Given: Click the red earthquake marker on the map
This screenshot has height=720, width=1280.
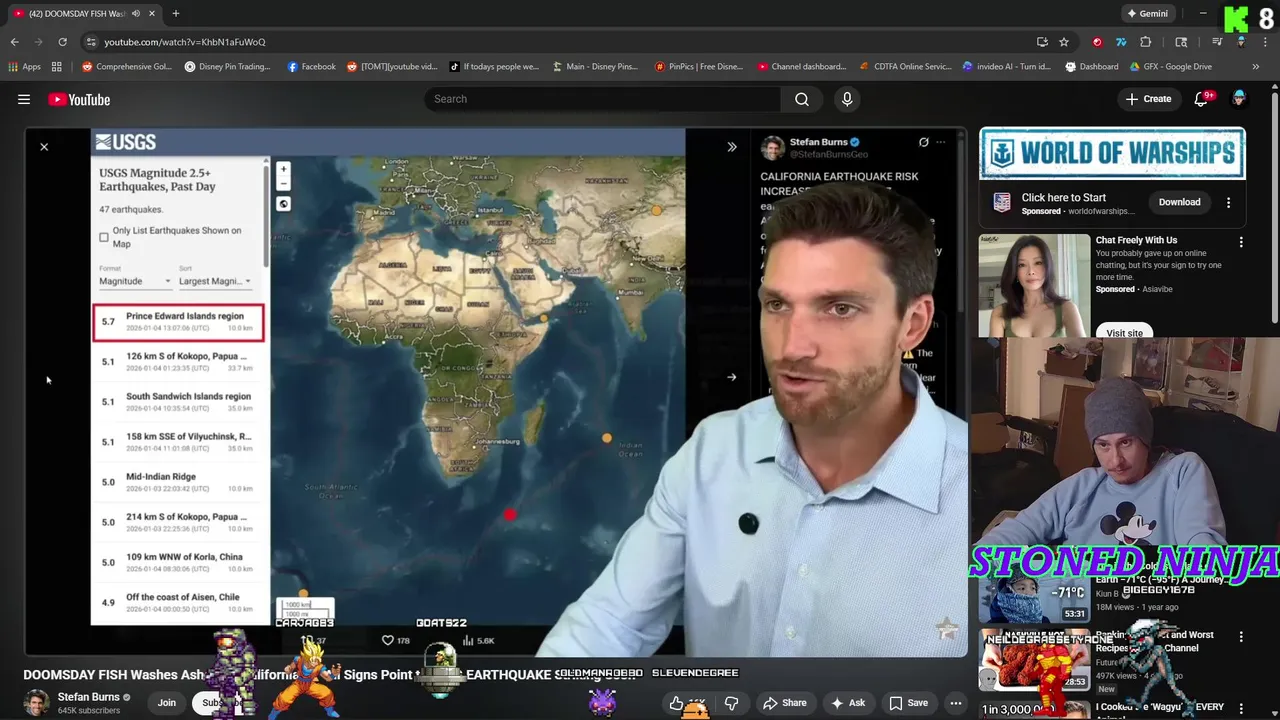Looking at the screenshot, I should (509, 514).
